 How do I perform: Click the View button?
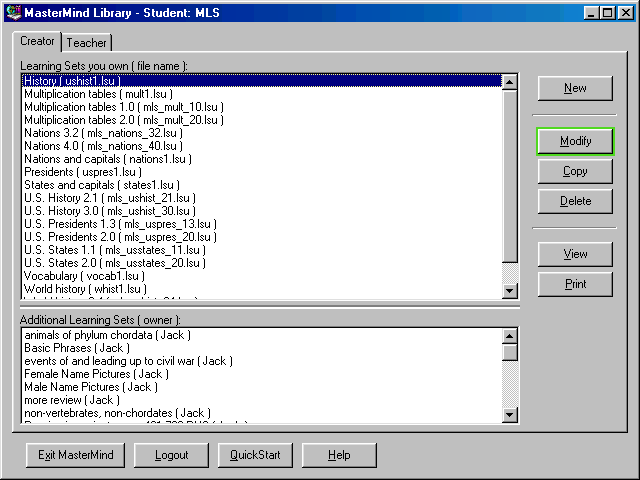[x=575, y=254]
